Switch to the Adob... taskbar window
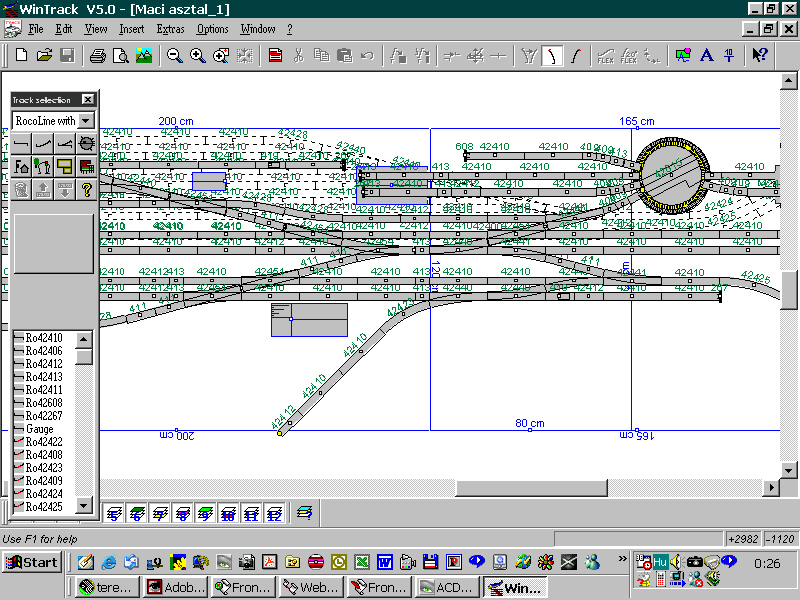Viewport: 800px width, 600px height. click(176, 587)
